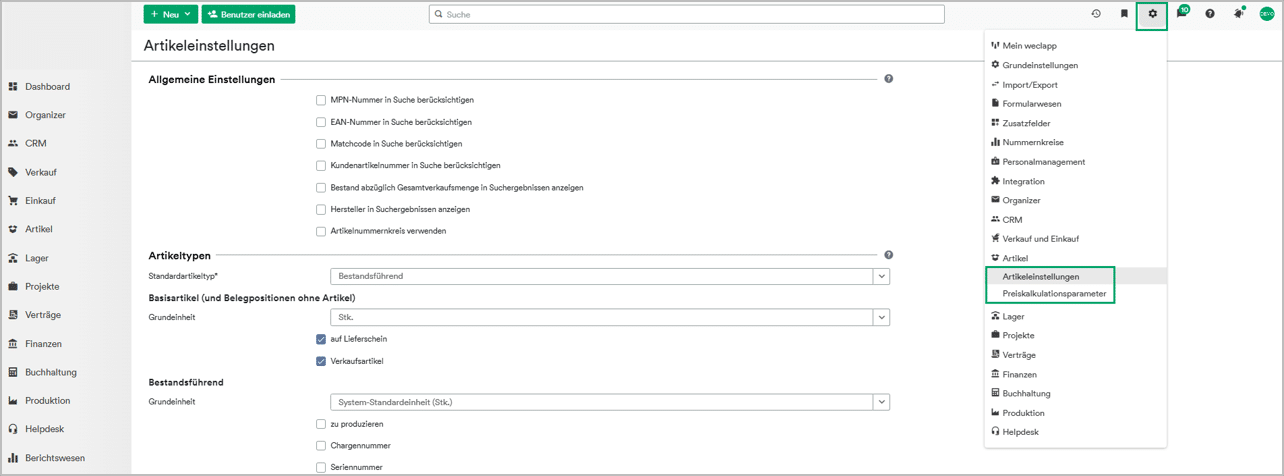Toggle the Chargennummer checkbox
The width and height of the screenshot is (1284, 476).
point(321,445)
